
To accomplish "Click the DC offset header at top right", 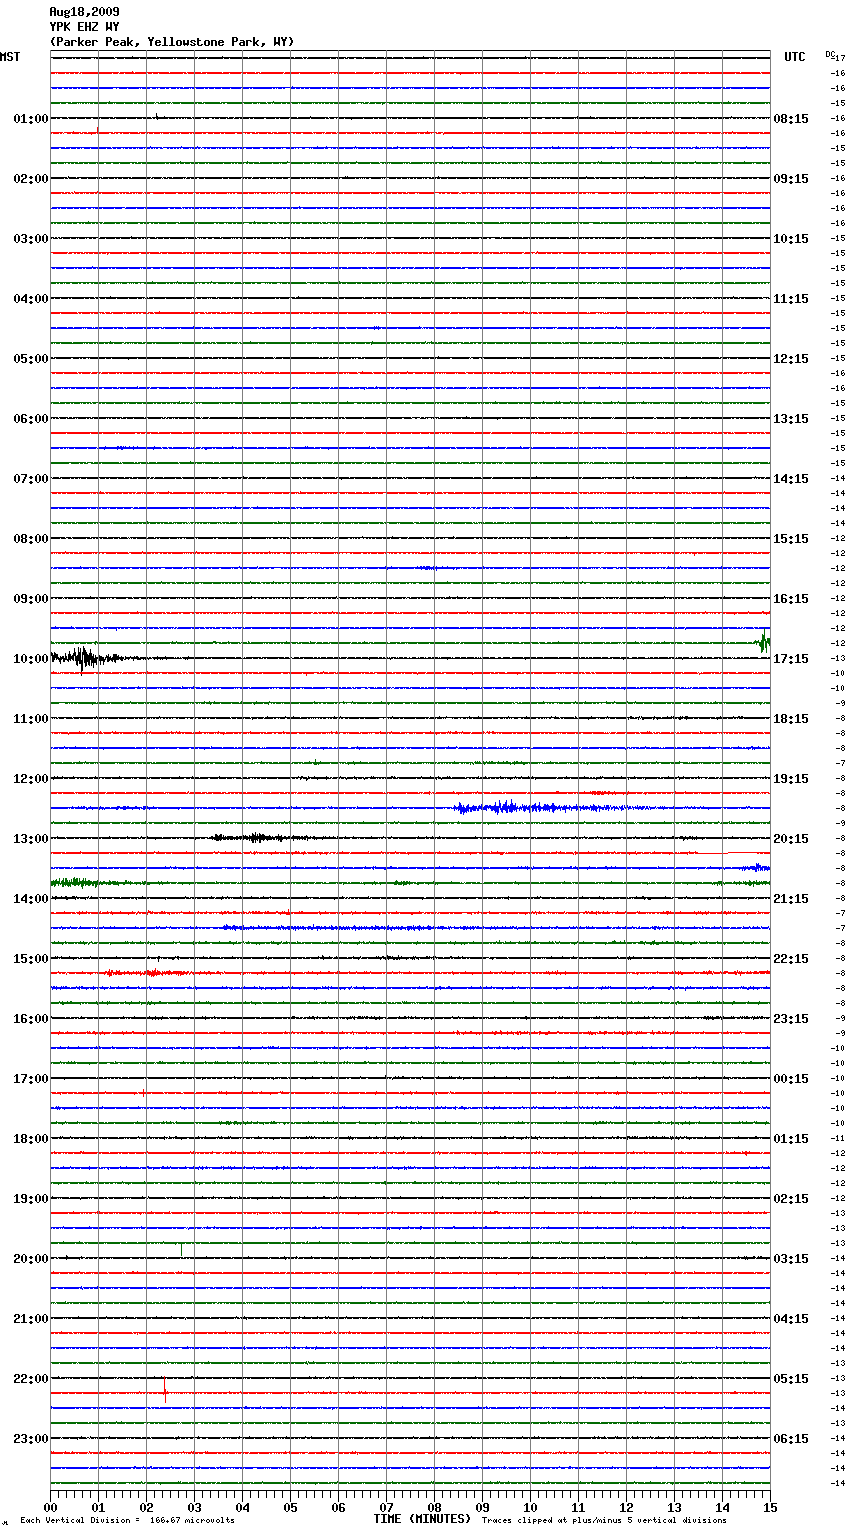I will pyautogui.click(x=829, y=54).
